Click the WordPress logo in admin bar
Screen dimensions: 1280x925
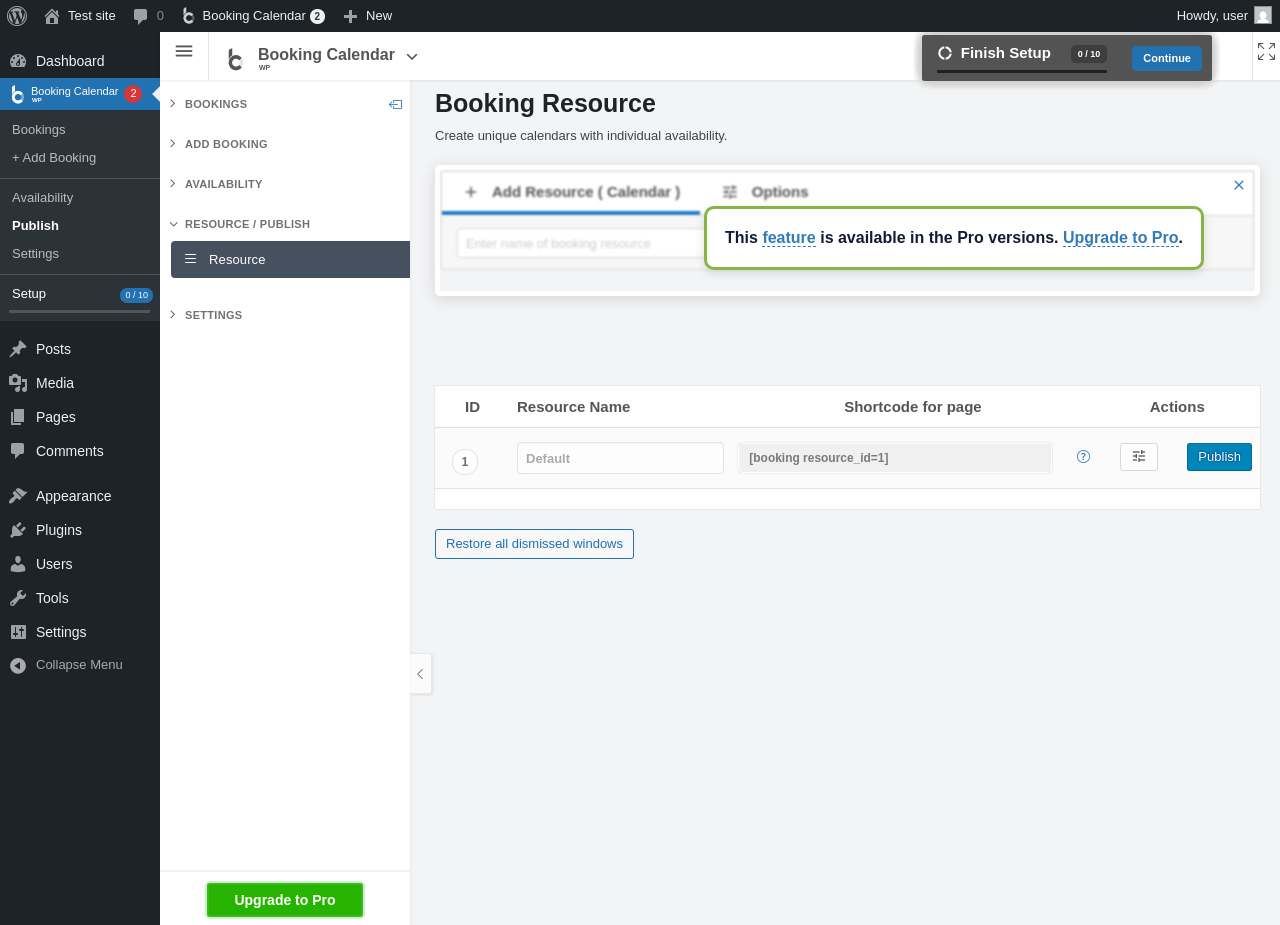point(17,16)
